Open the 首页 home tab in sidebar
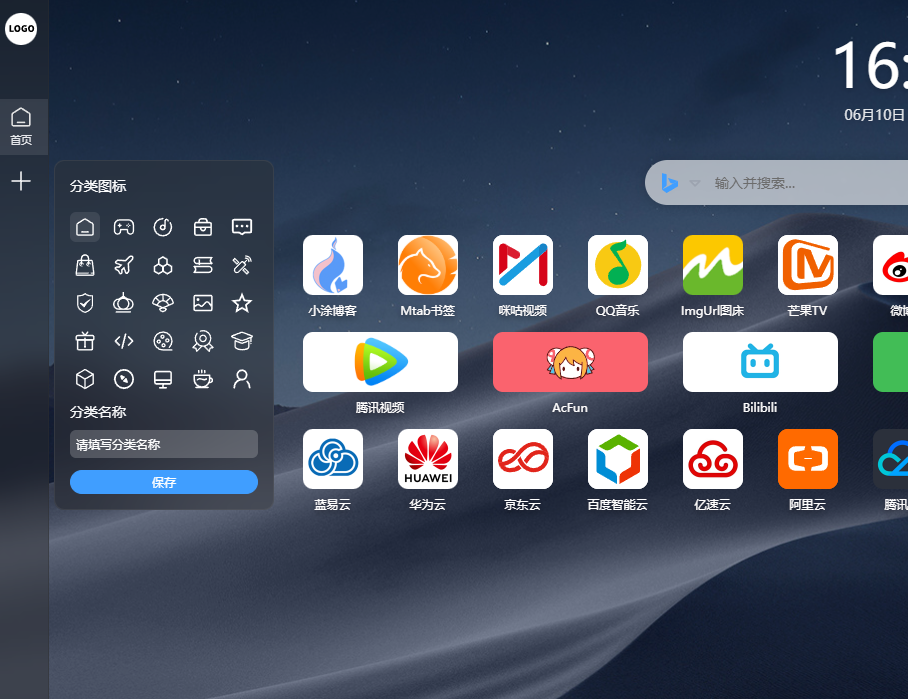This screenshot has width=908, height=699. pyautogui.click(x=24, y=127)
